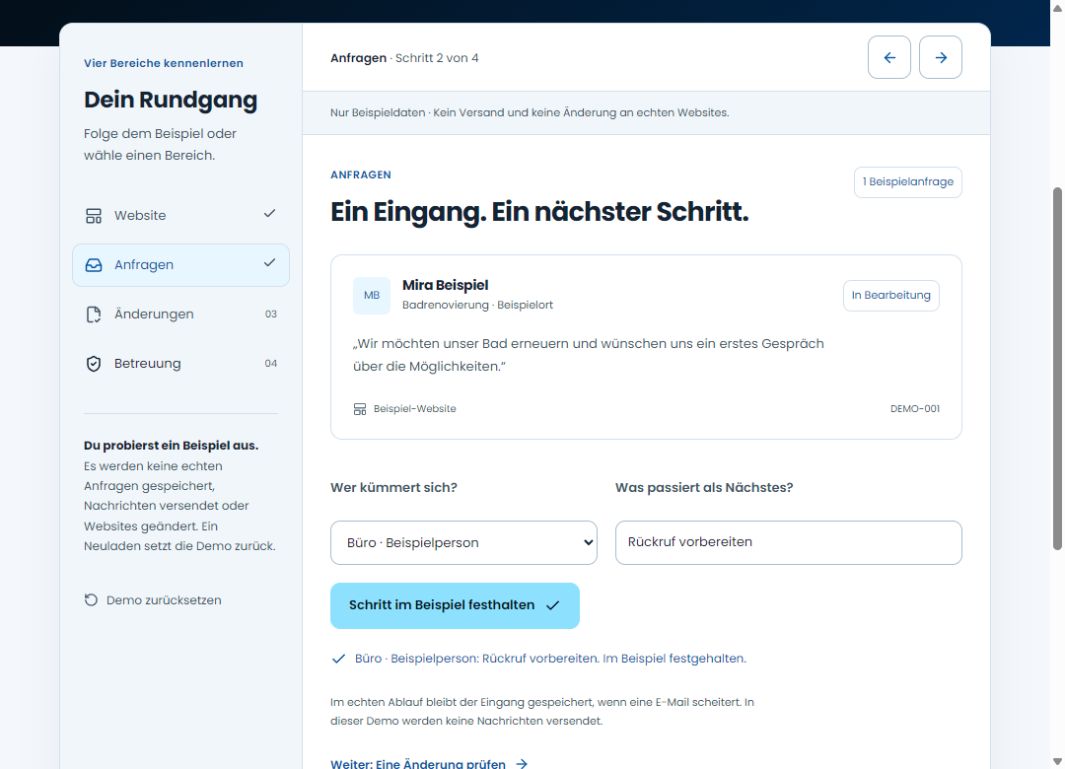This screenshot has height=769, width=1065.
Task: Click the Nur Beispieldaten notice banner
Action: click(x=646, y=113)
